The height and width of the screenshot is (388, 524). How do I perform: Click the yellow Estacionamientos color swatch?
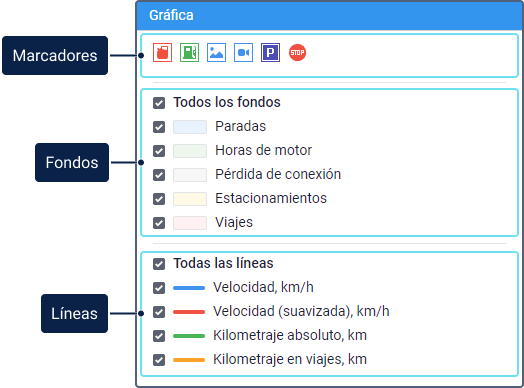pos(190,199)
